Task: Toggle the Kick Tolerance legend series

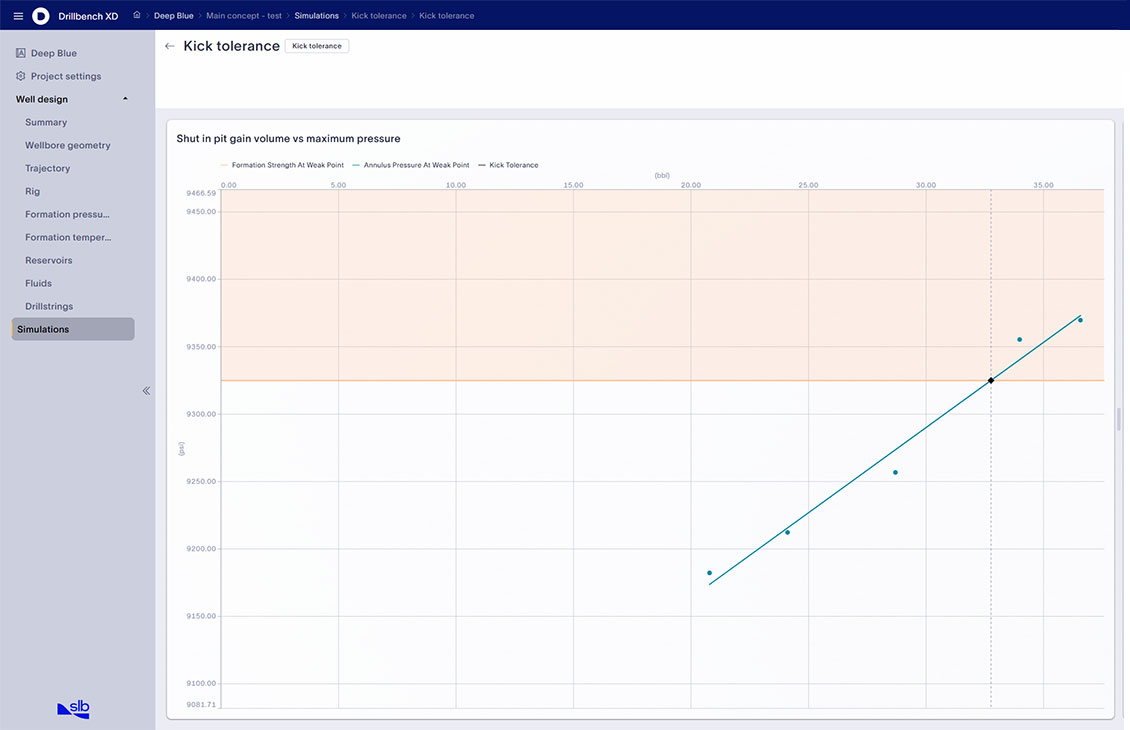Action: pyautogui.click(x=512, y=165)
